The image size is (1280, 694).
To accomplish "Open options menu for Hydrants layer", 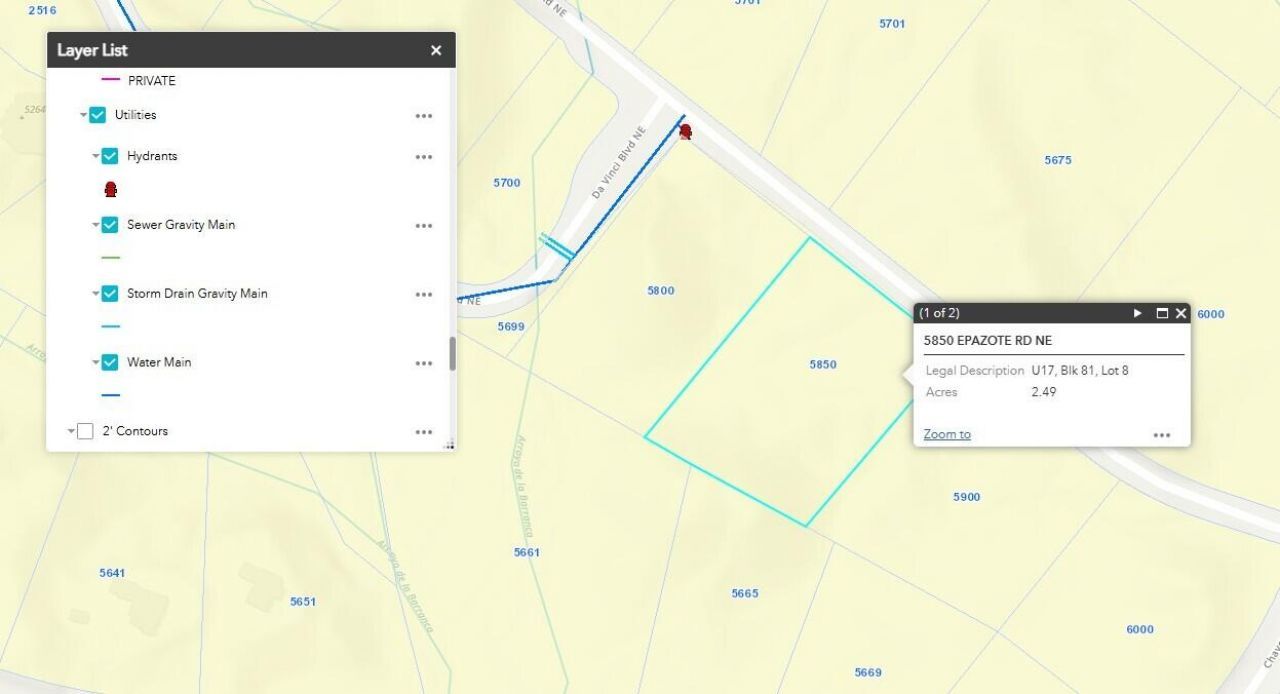I will pyautogui.click(x=424, y=157).
